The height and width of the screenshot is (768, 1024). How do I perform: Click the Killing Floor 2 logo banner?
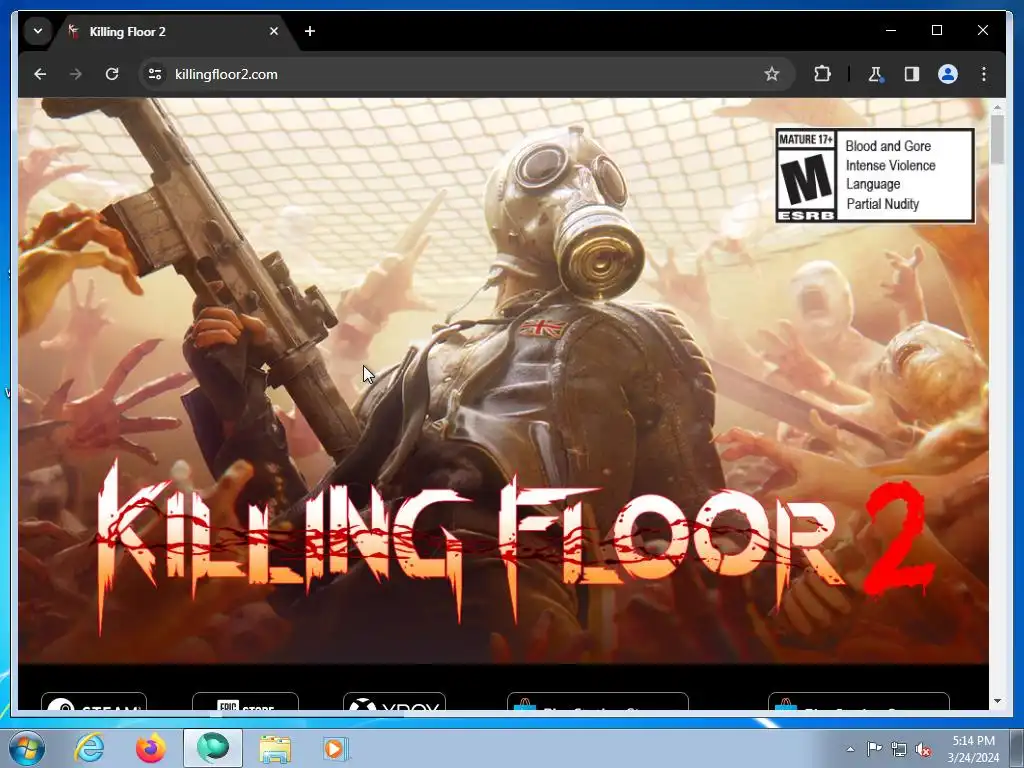516,545
